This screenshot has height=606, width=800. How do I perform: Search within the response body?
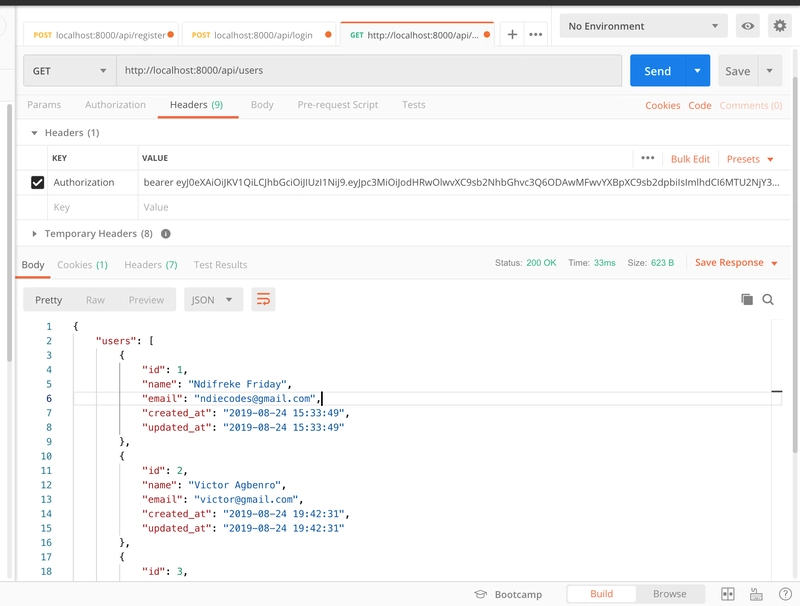click(768, 299)
